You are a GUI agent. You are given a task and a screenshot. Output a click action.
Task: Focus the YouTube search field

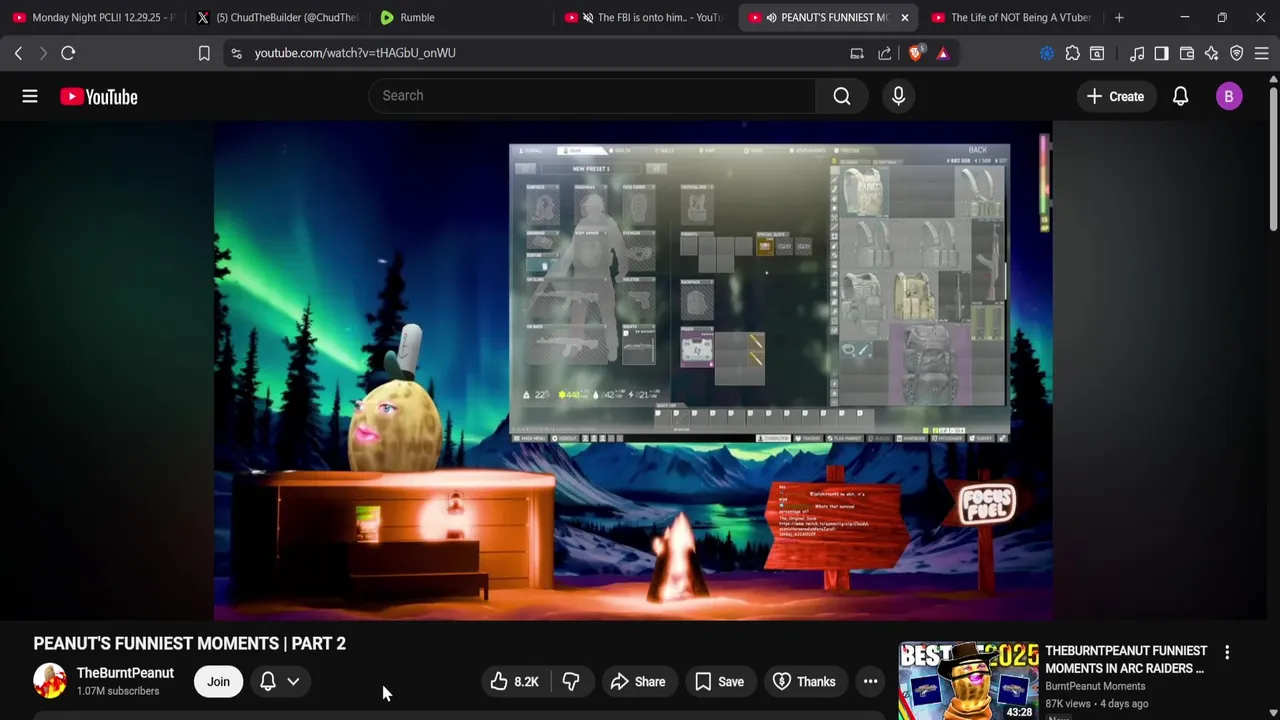[x=593, y=96]
